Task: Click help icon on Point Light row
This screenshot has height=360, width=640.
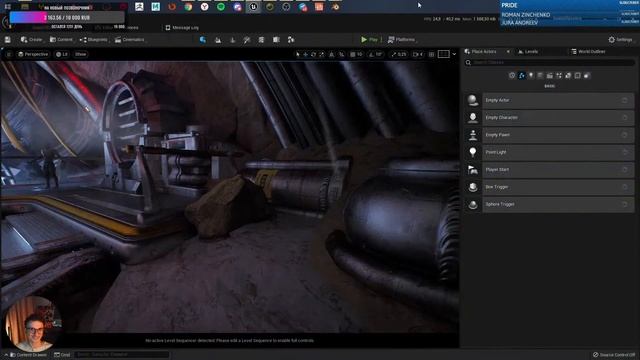Action: pos(624,152)
